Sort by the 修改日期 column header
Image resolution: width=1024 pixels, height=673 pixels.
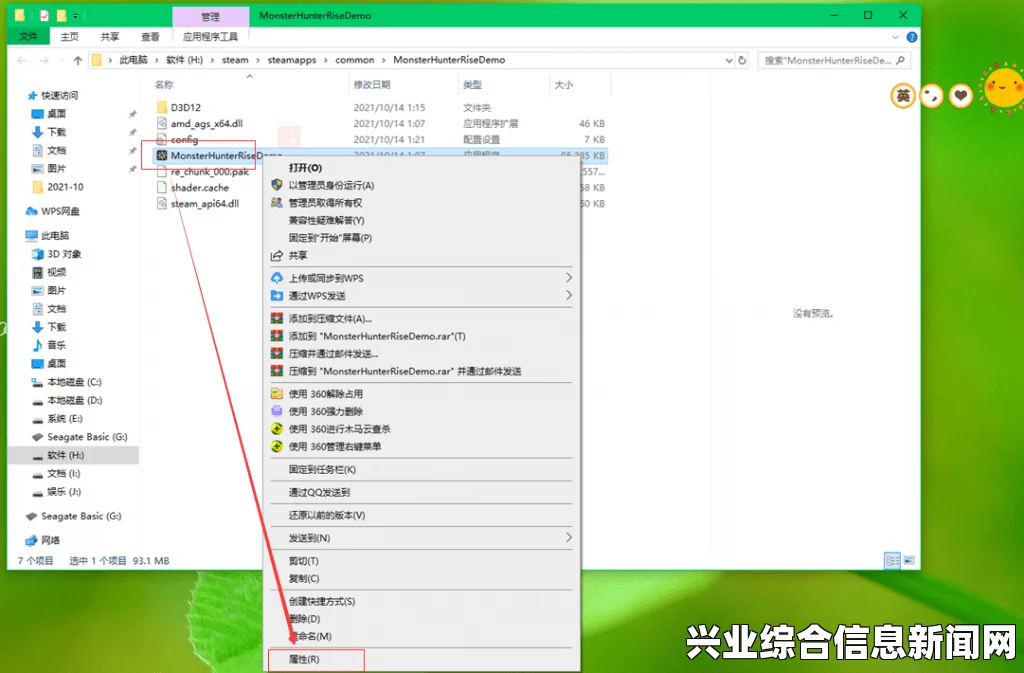[x=372, y=85]
